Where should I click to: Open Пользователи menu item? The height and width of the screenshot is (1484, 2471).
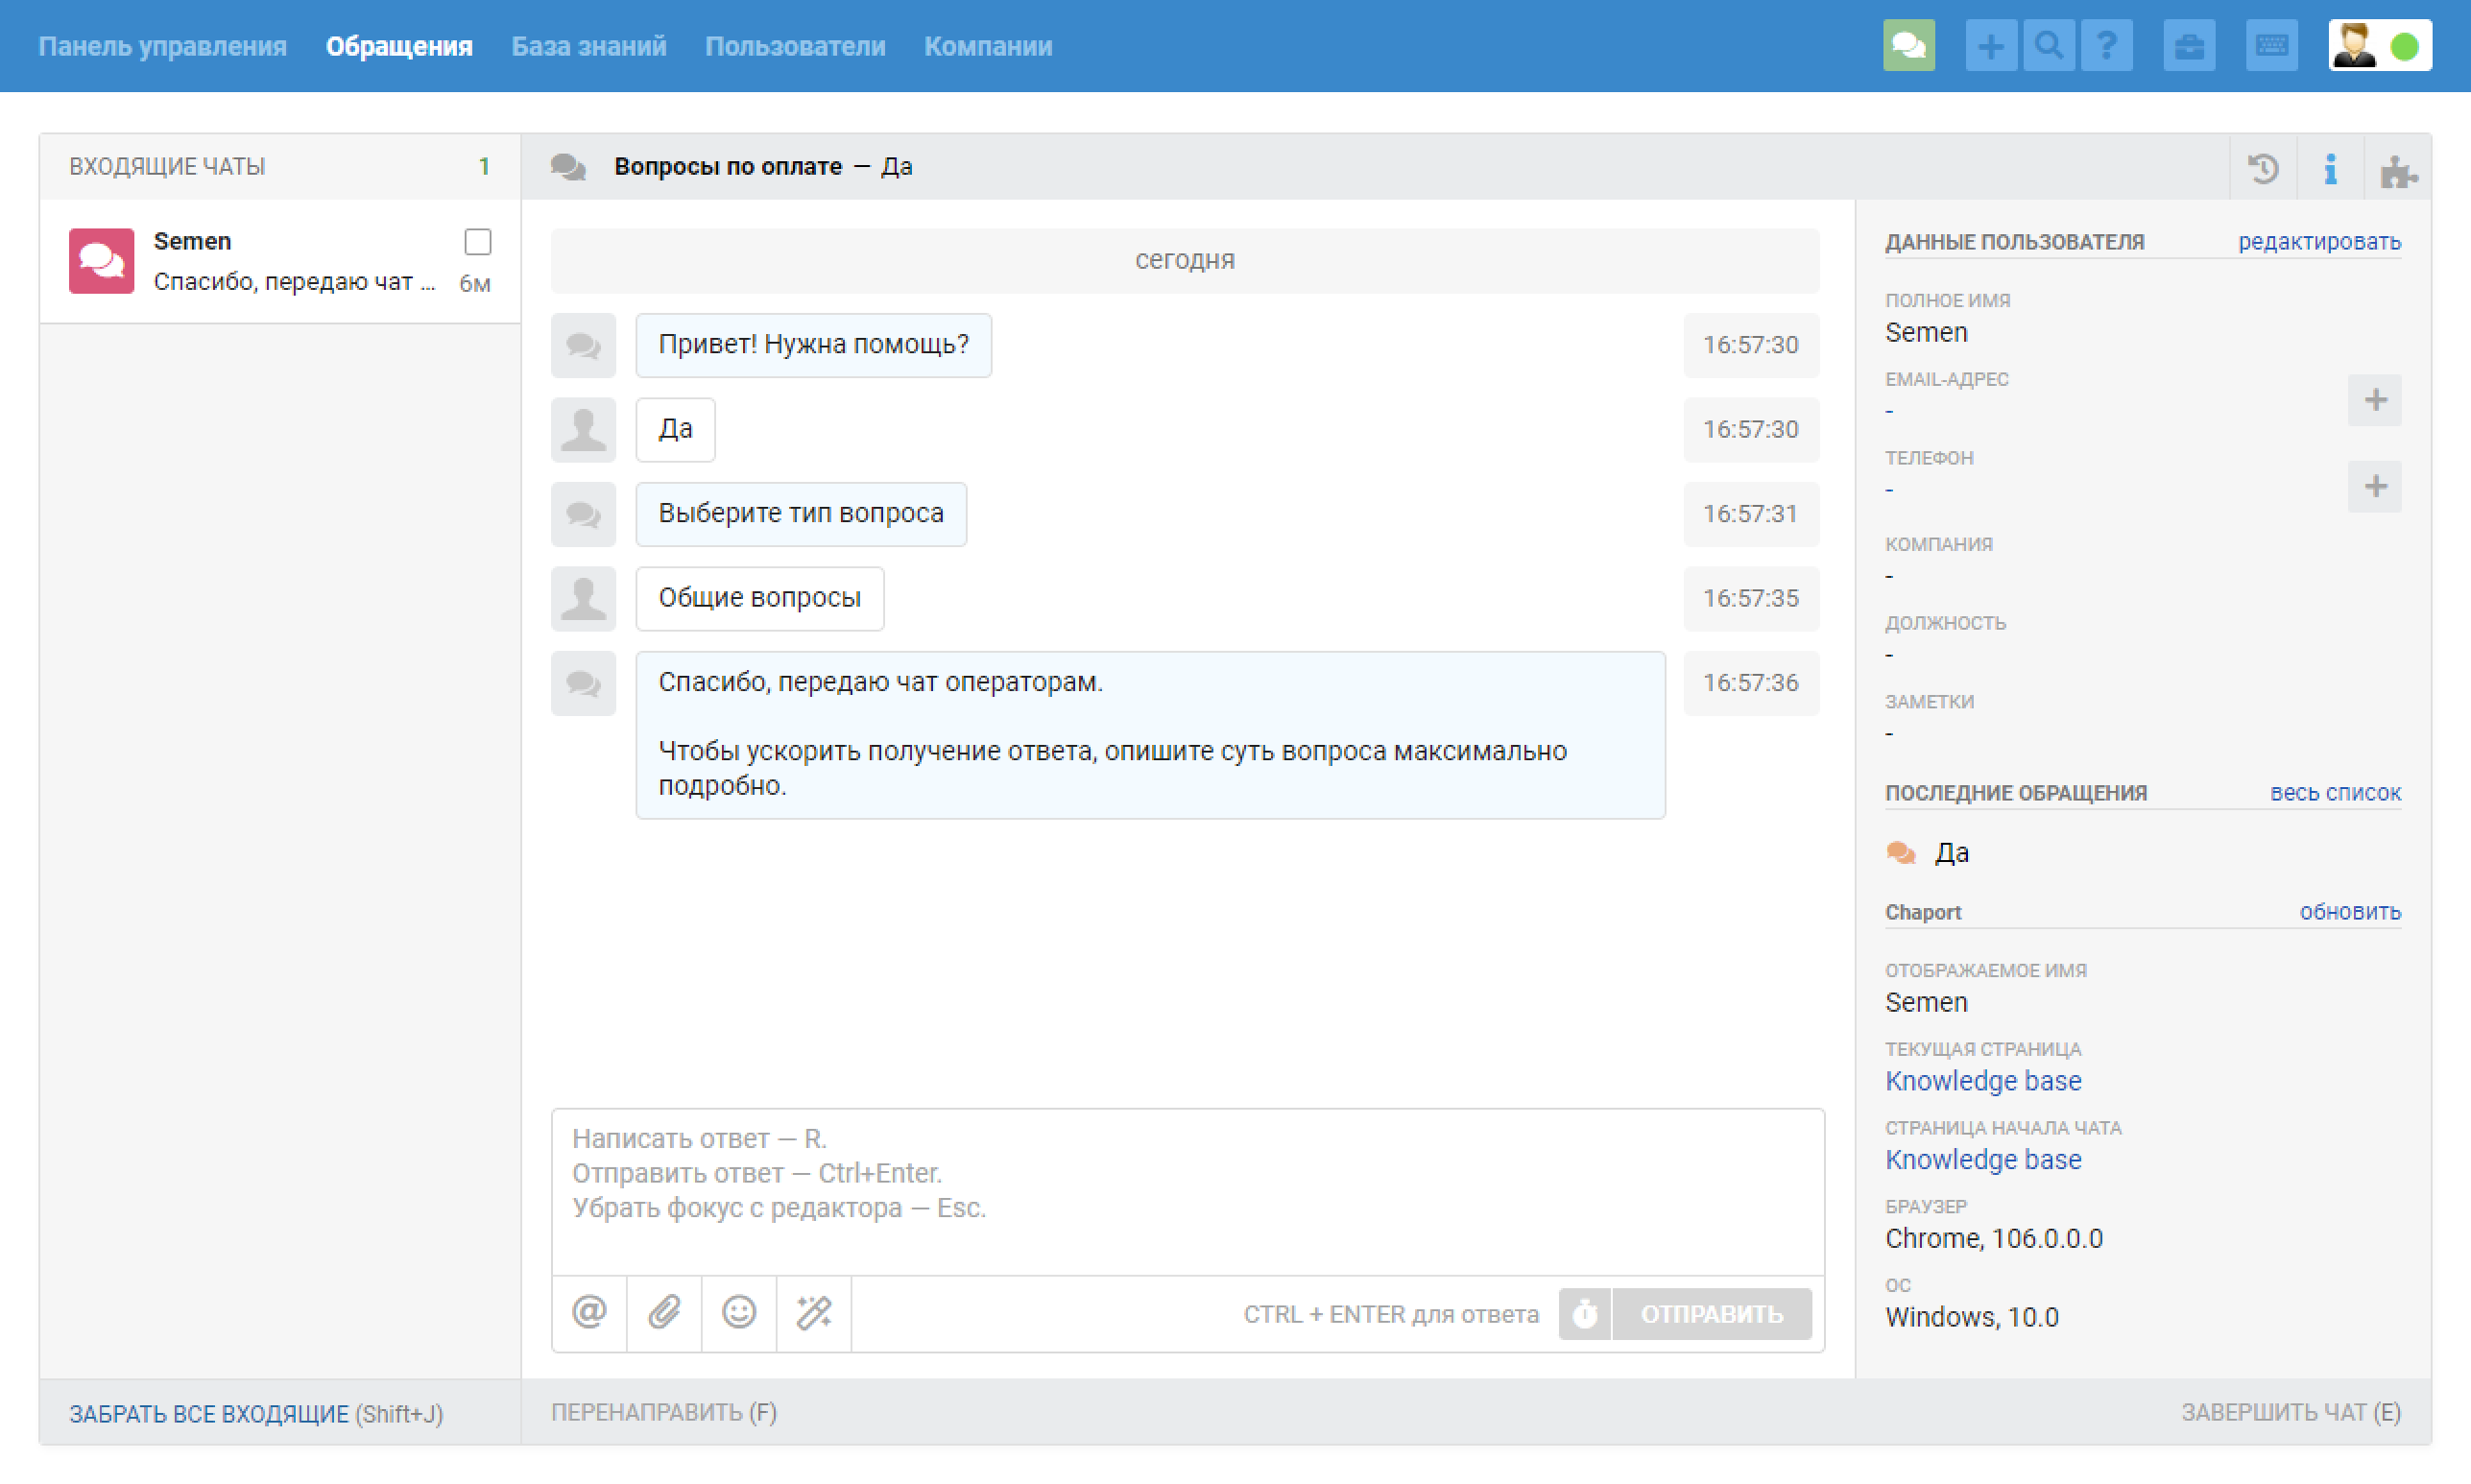(794, 46)
